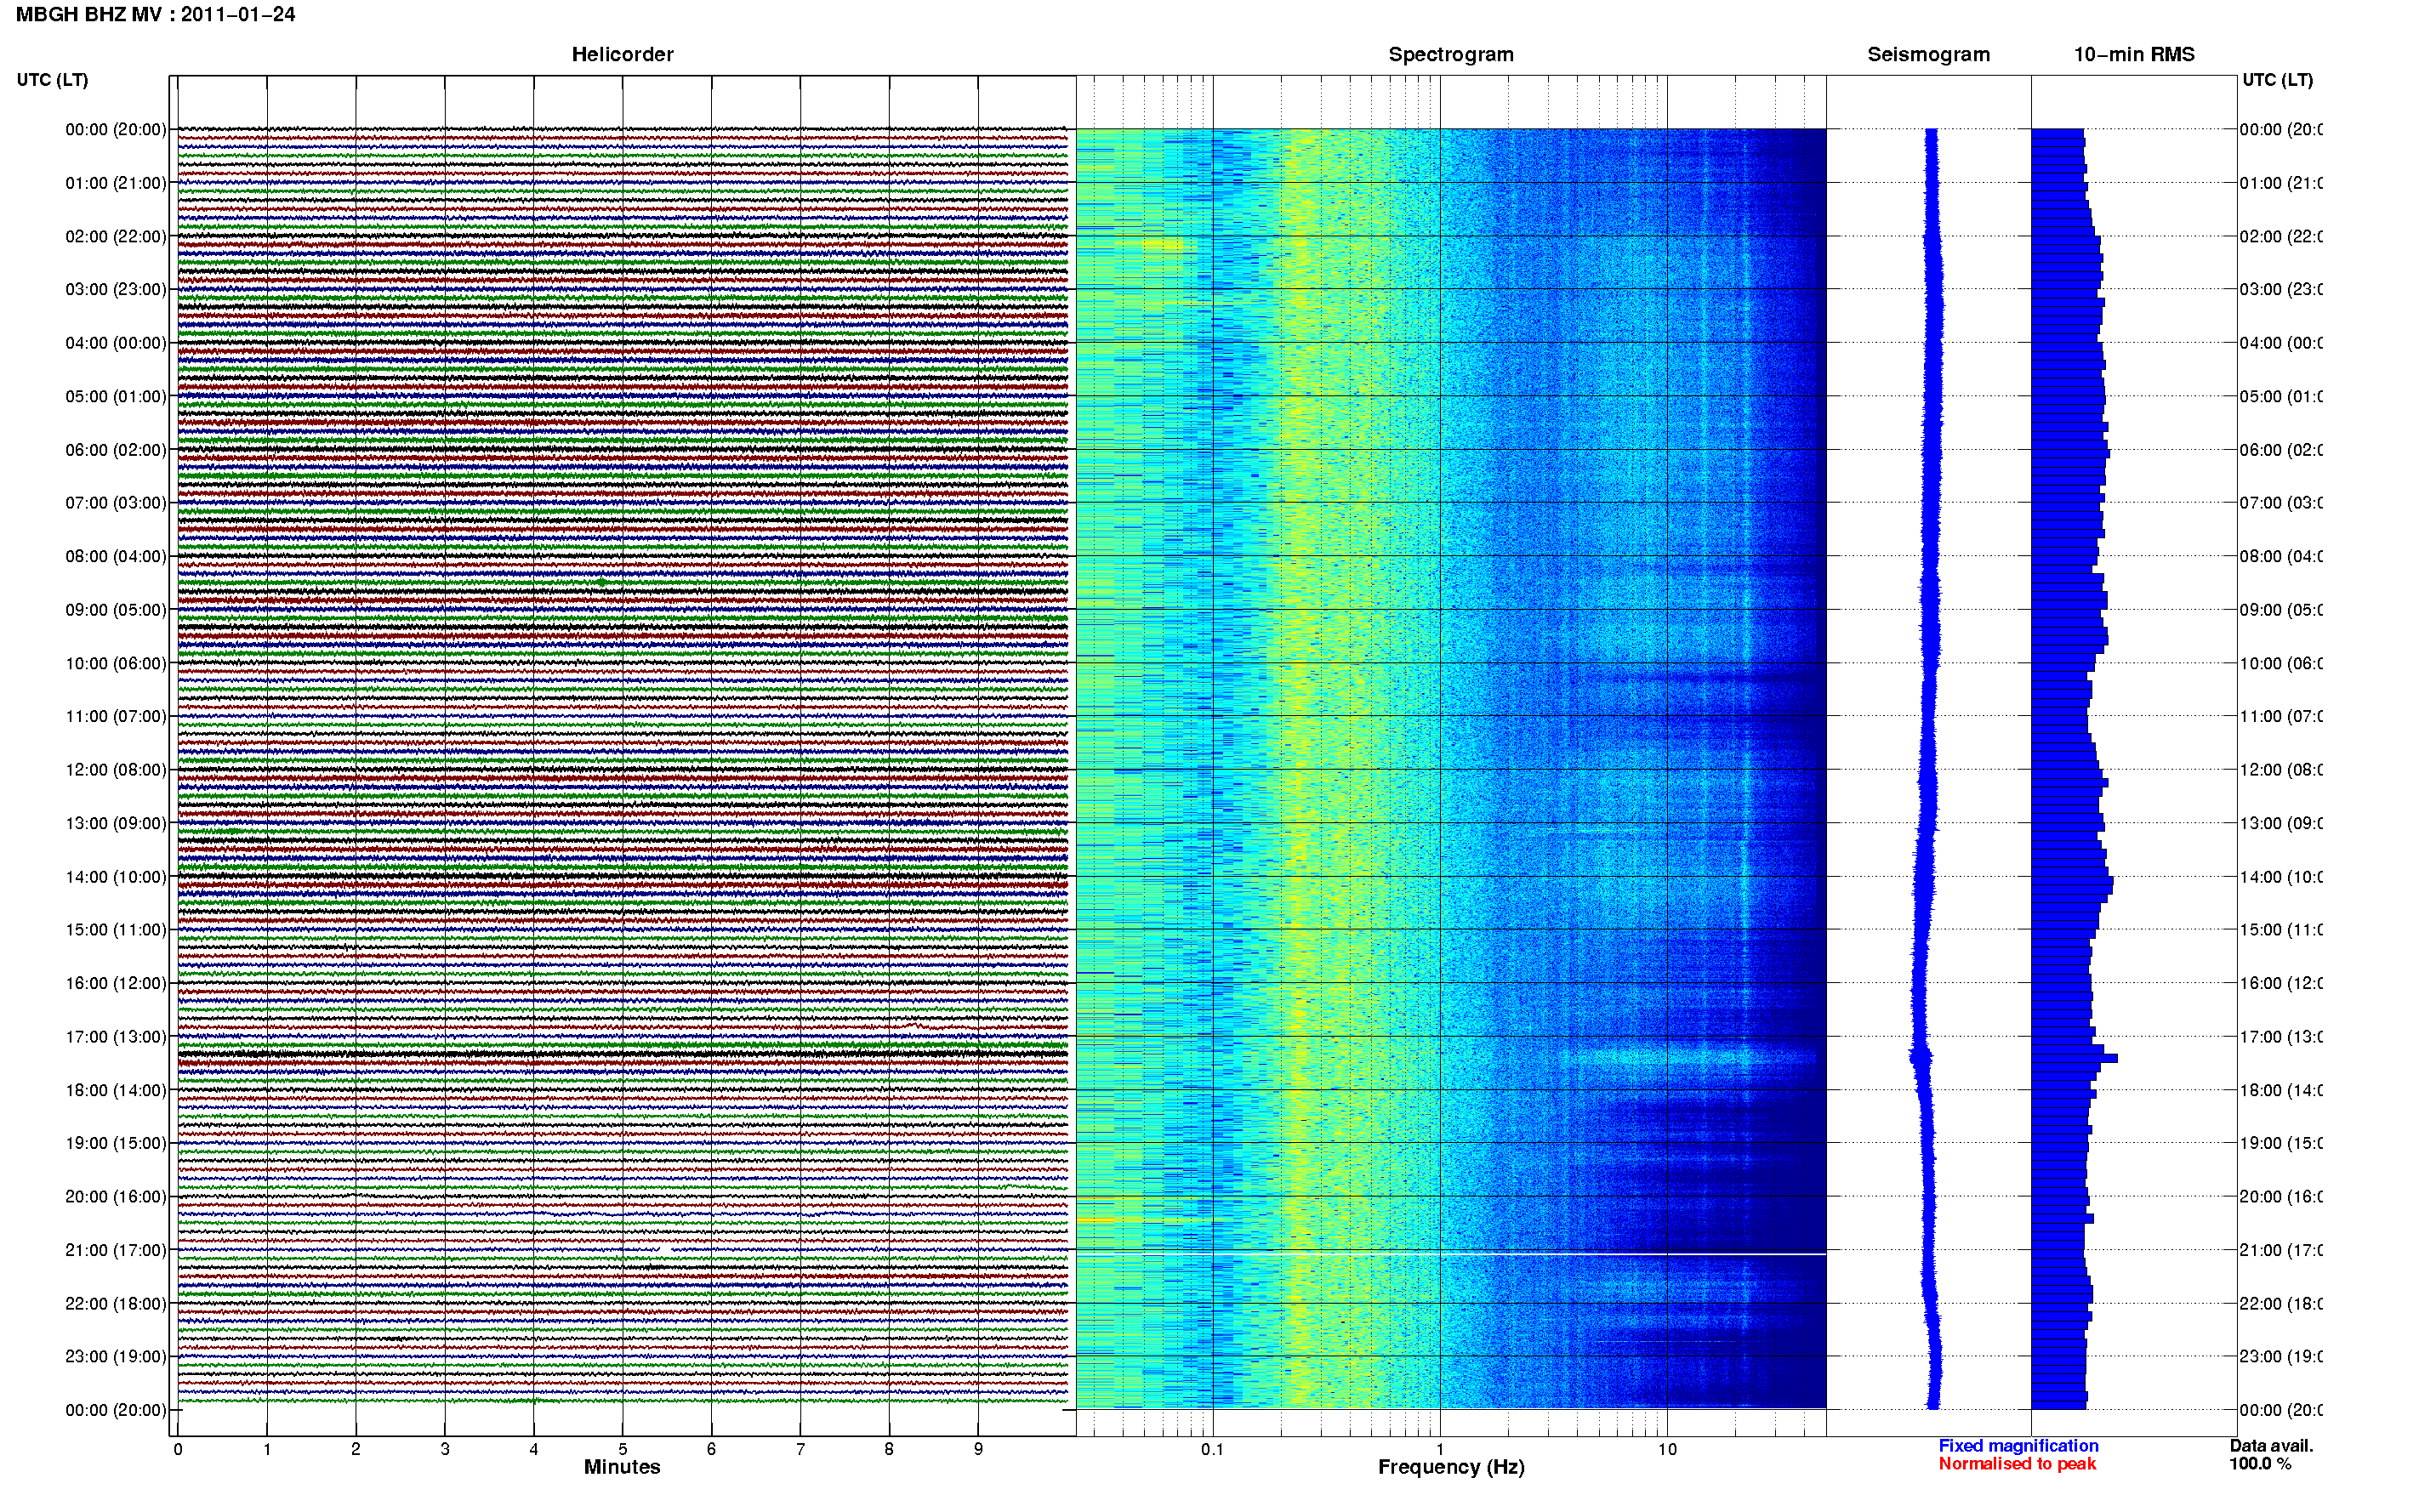Click the left '17:00 (13:00)' time label

coord(116,1037)
